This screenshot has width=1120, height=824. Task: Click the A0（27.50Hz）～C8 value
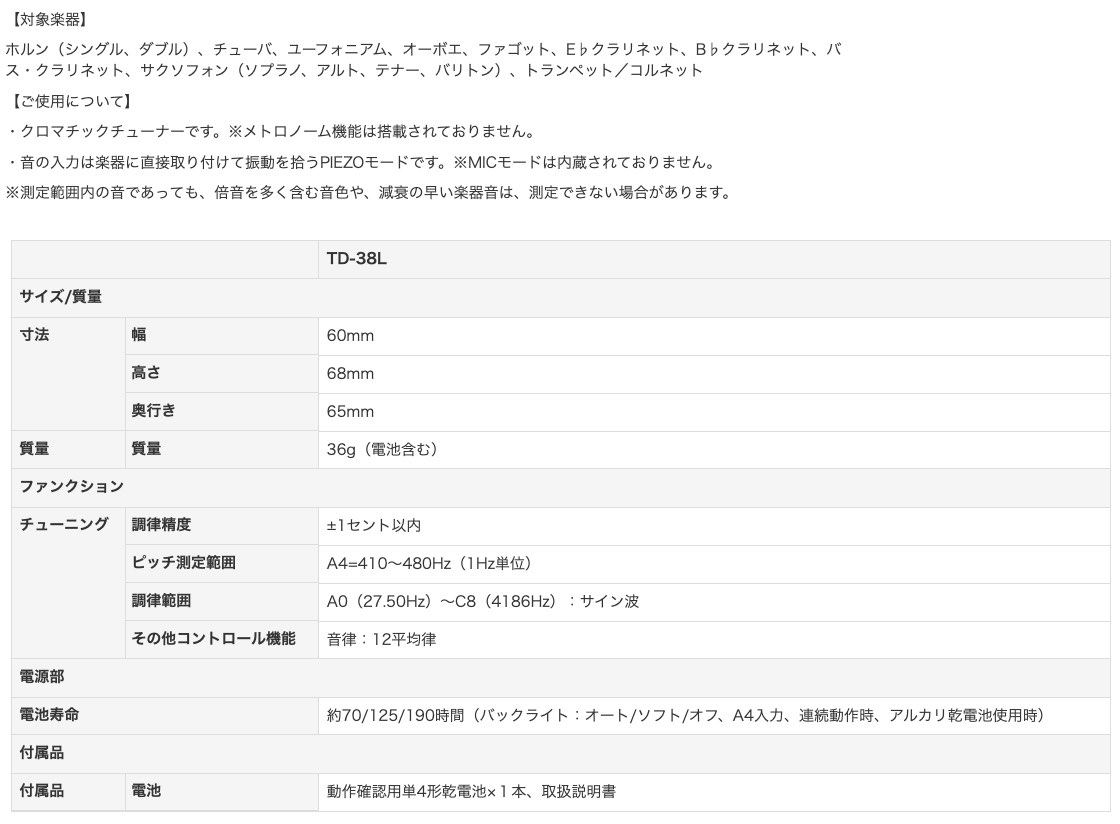(483, 601)
